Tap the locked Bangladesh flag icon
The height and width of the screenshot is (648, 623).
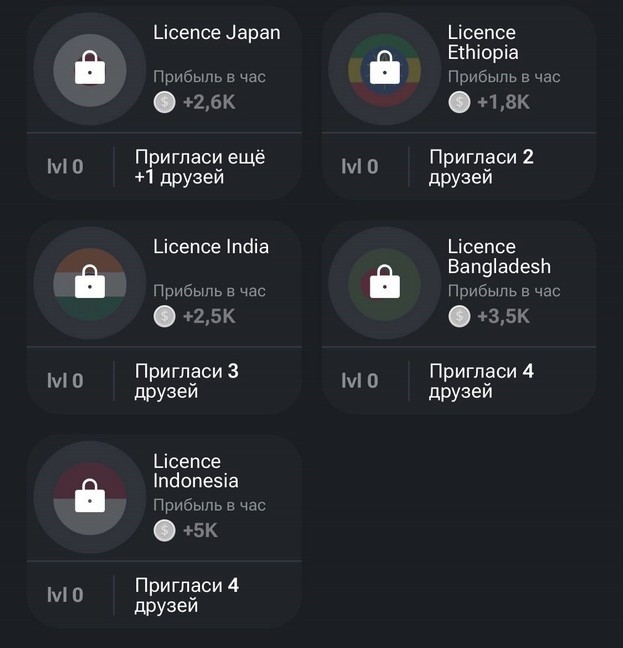[x=384, y=283]
